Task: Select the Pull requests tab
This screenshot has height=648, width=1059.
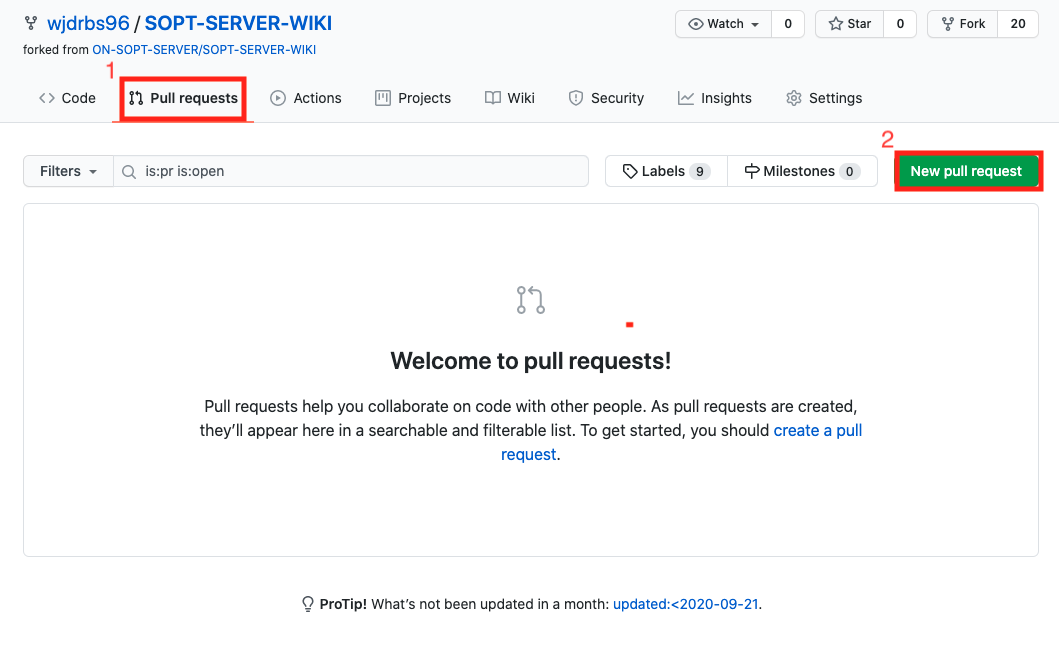Action: coord(184,99)
